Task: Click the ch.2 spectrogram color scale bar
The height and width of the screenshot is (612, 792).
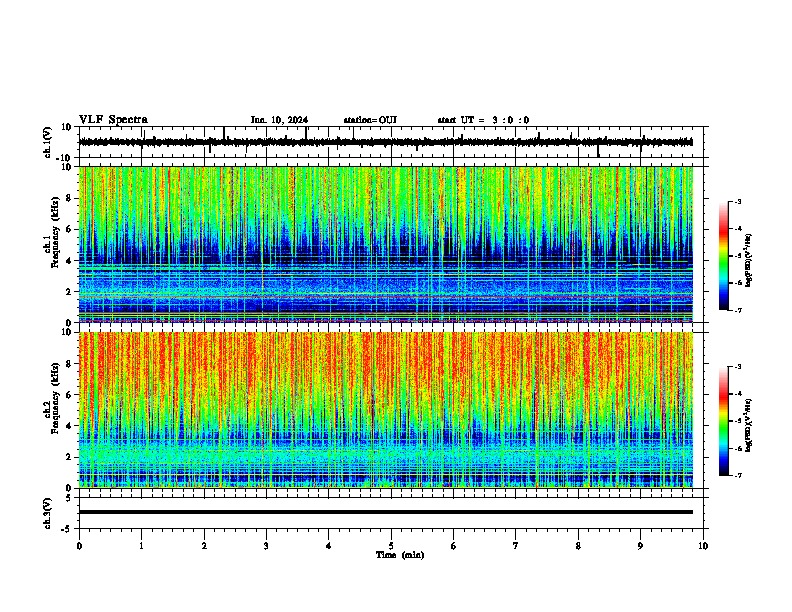Action: (724, 421)
